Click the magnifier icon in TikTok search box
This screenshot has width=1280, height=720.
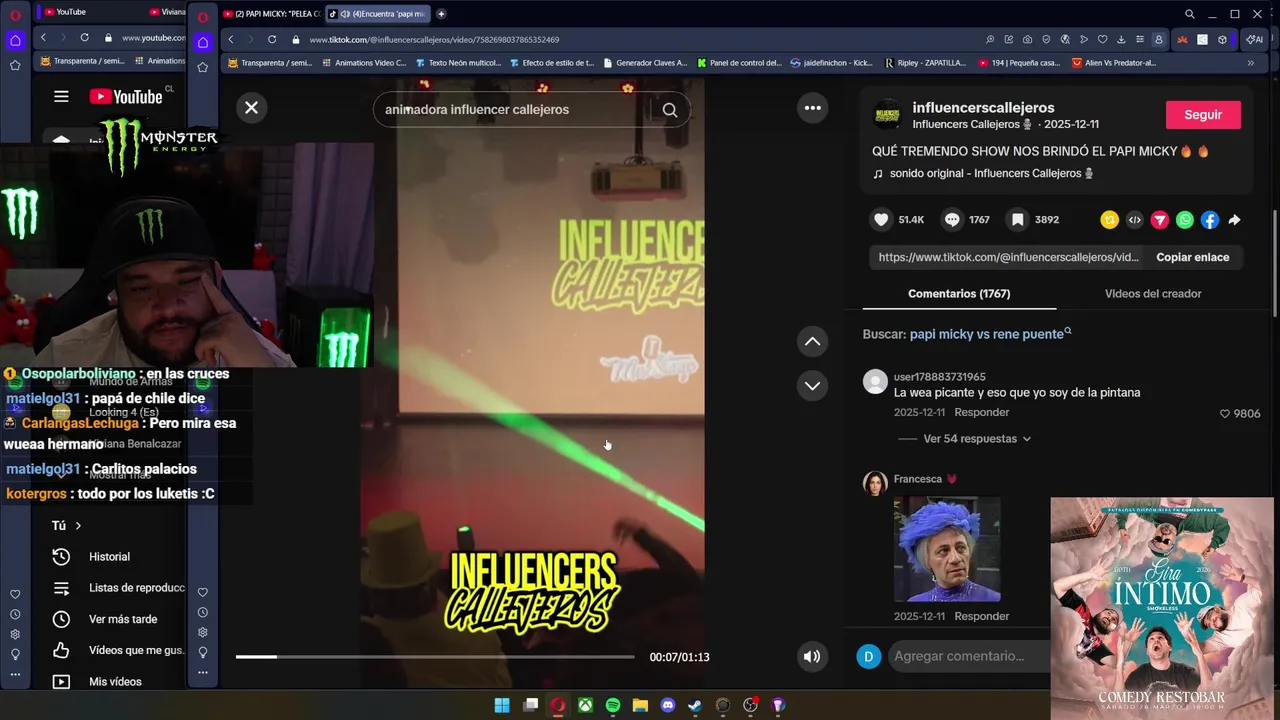670,110
